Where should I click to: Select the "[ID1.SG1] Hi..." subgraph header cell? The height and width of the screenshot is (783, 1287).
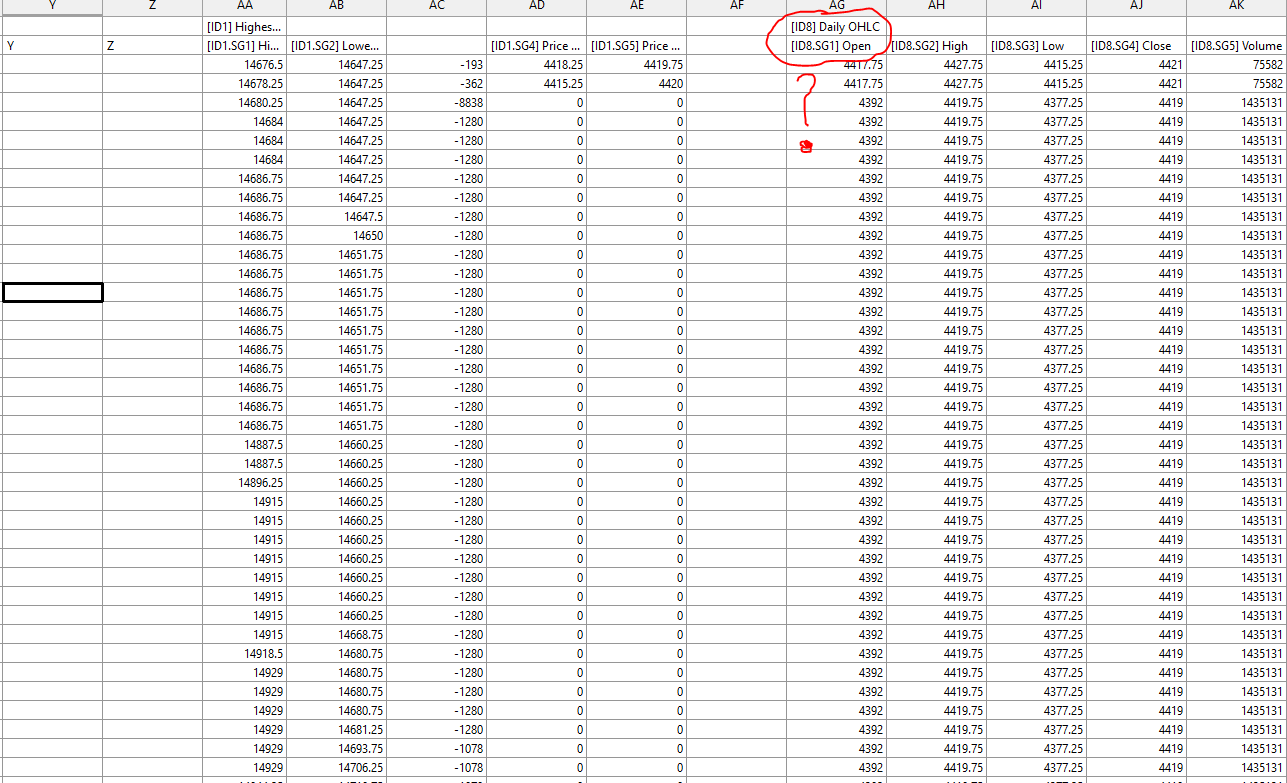click(244, 46)
